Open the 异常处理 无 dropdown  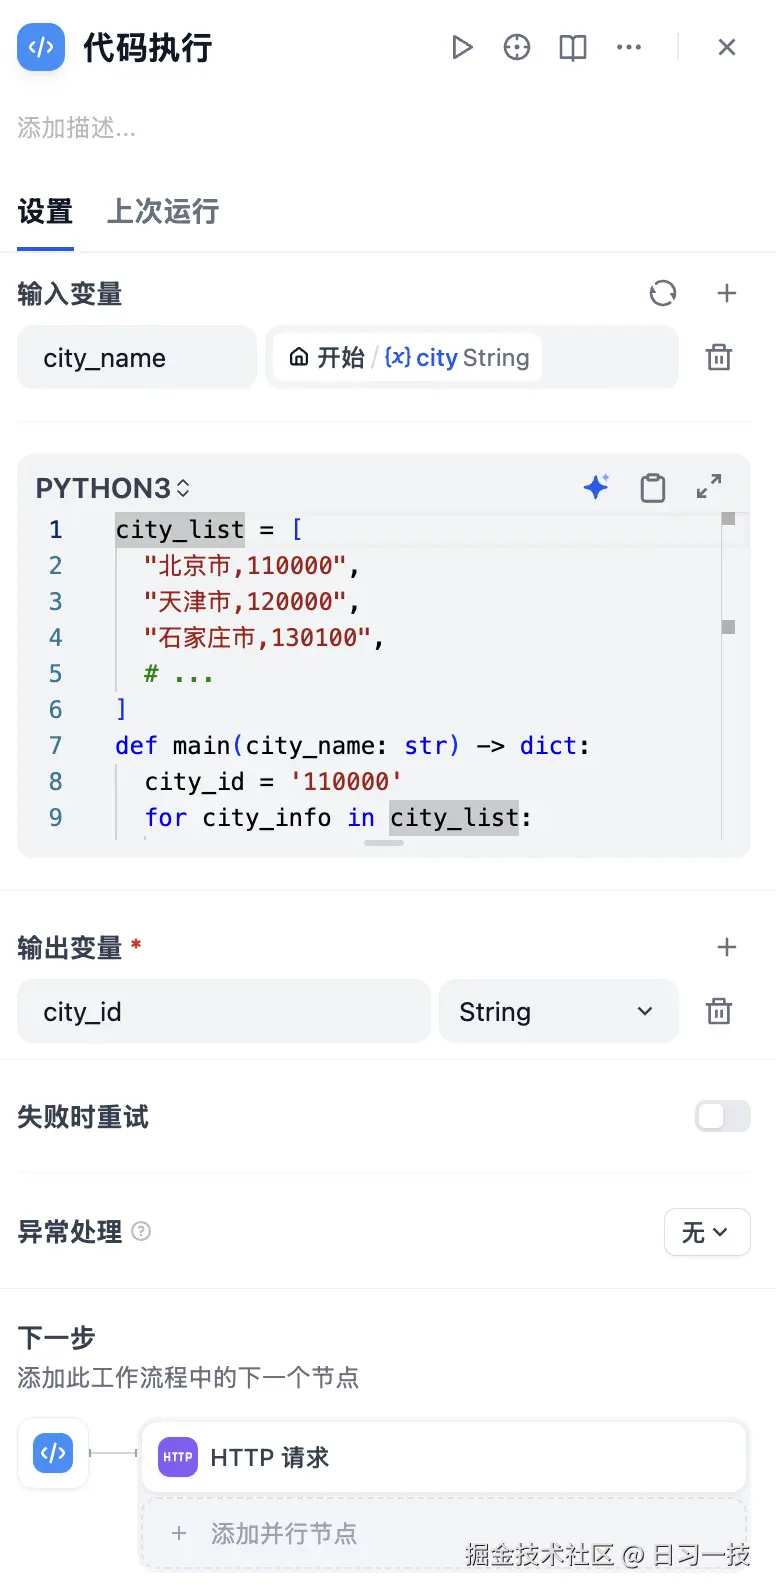pyautogui.click(x=707, y=1232)
